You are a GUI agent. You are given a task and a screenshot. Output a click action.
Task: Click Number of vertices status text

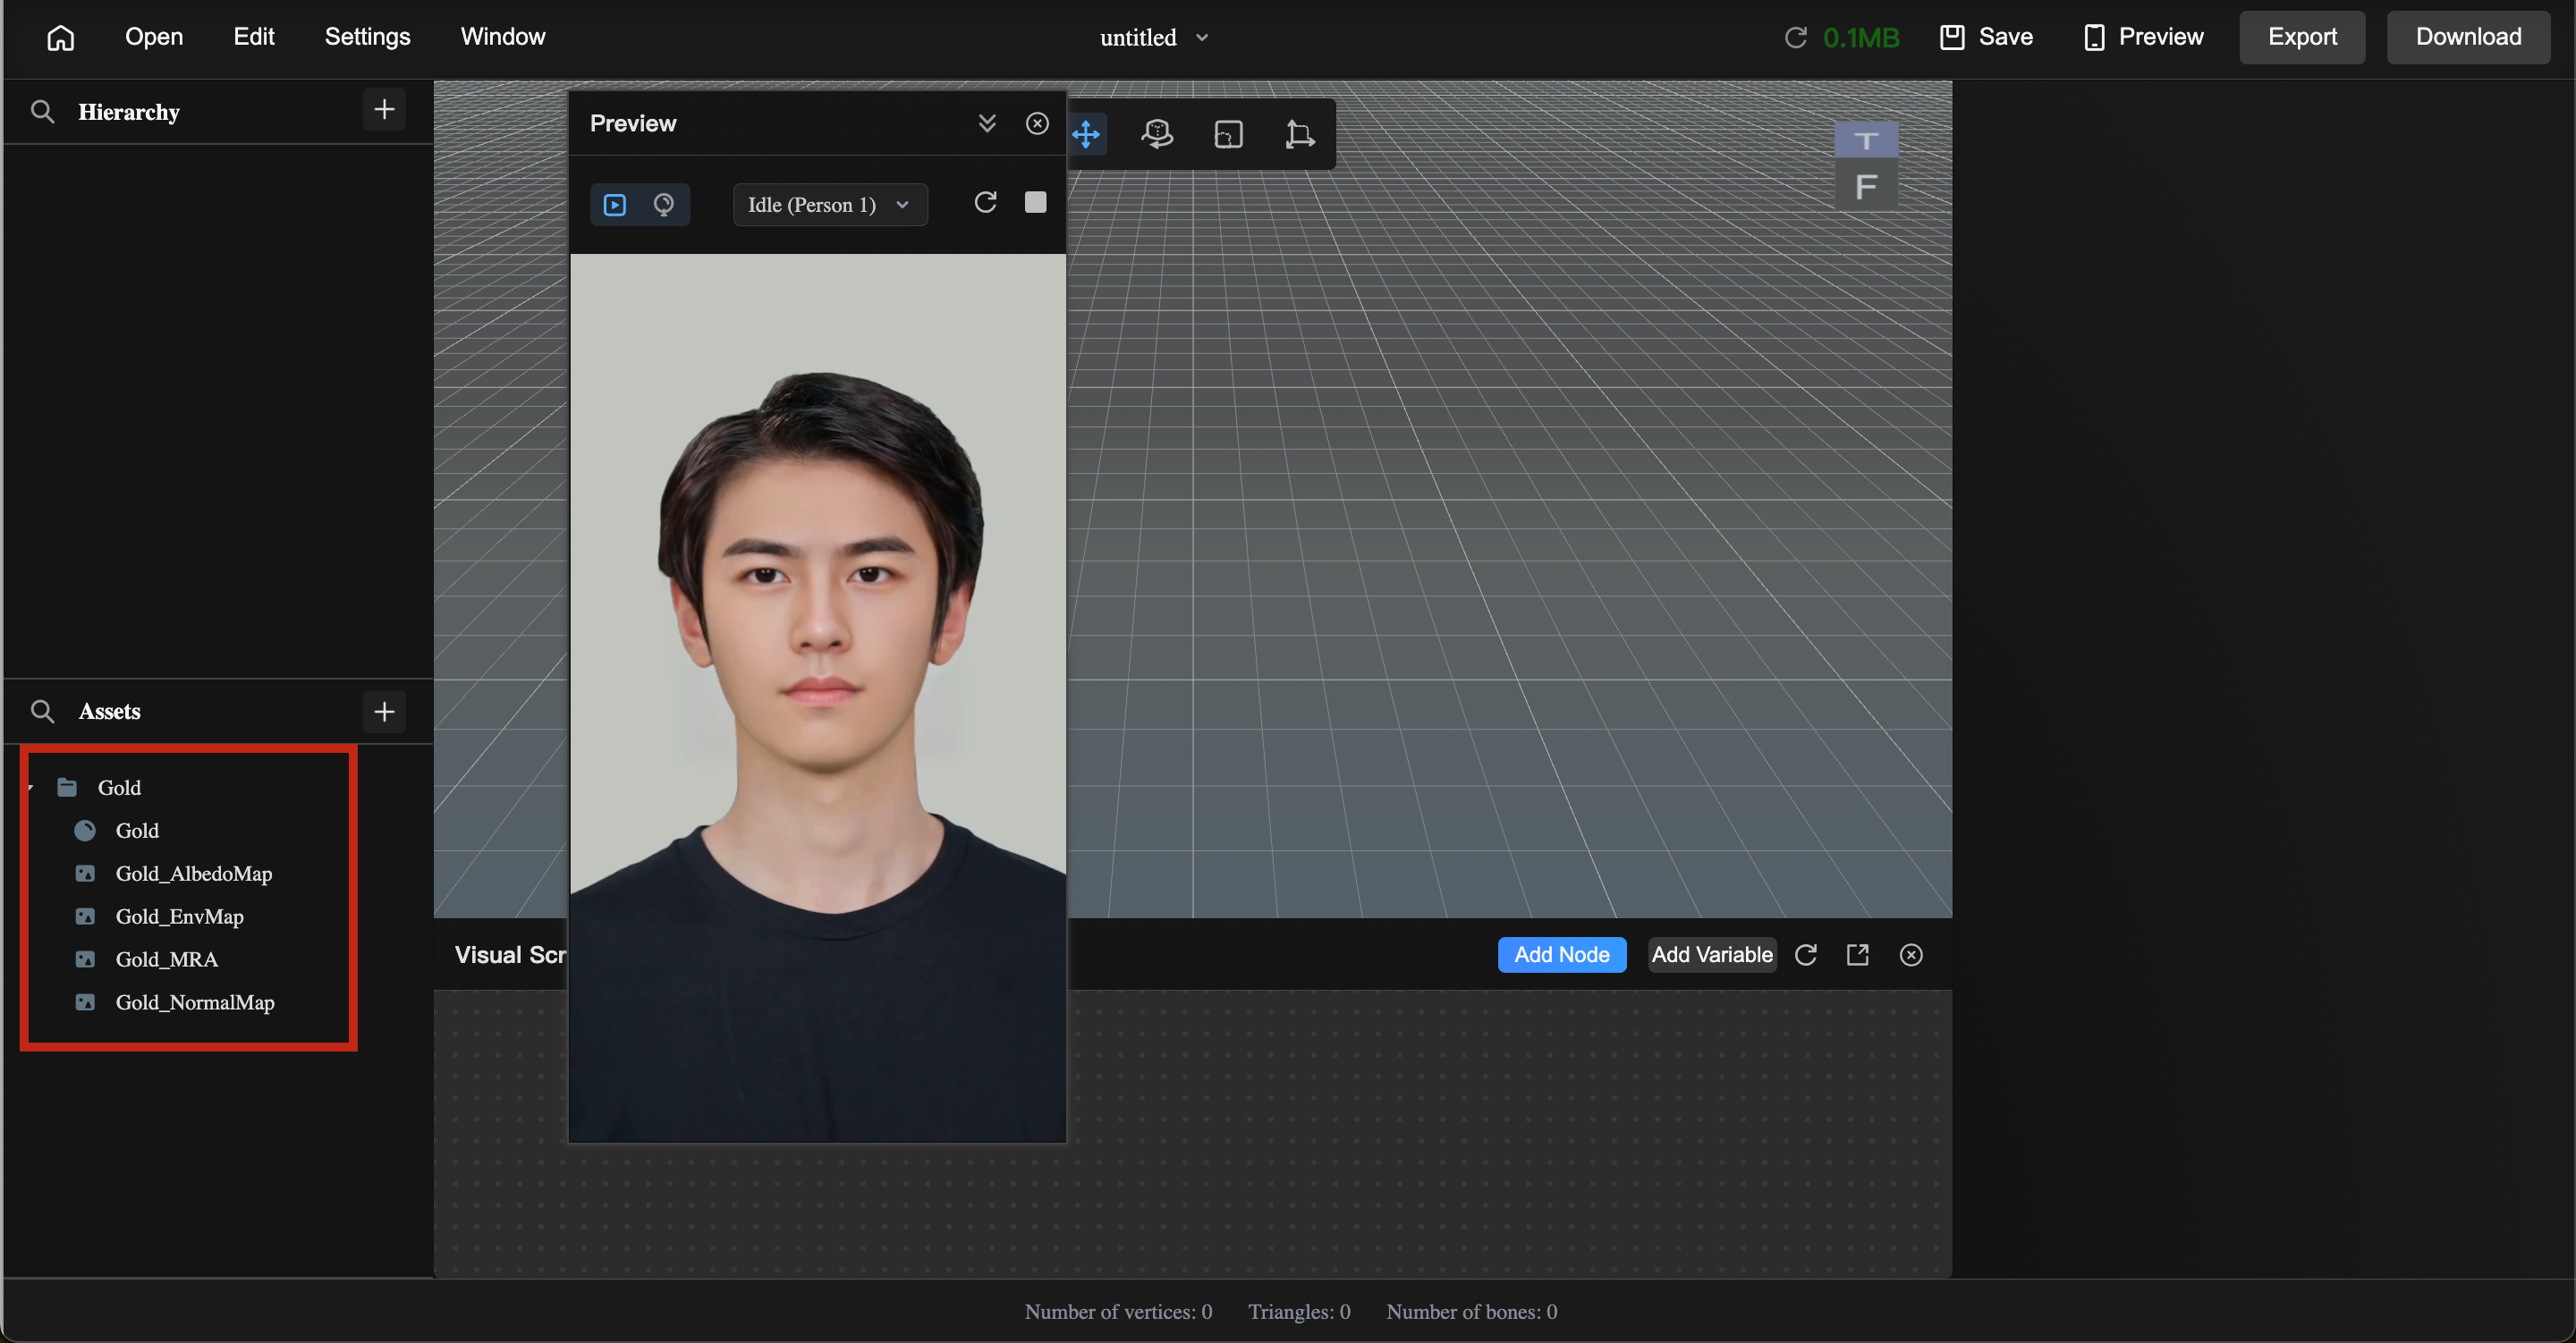(x=1118, y=1312)
